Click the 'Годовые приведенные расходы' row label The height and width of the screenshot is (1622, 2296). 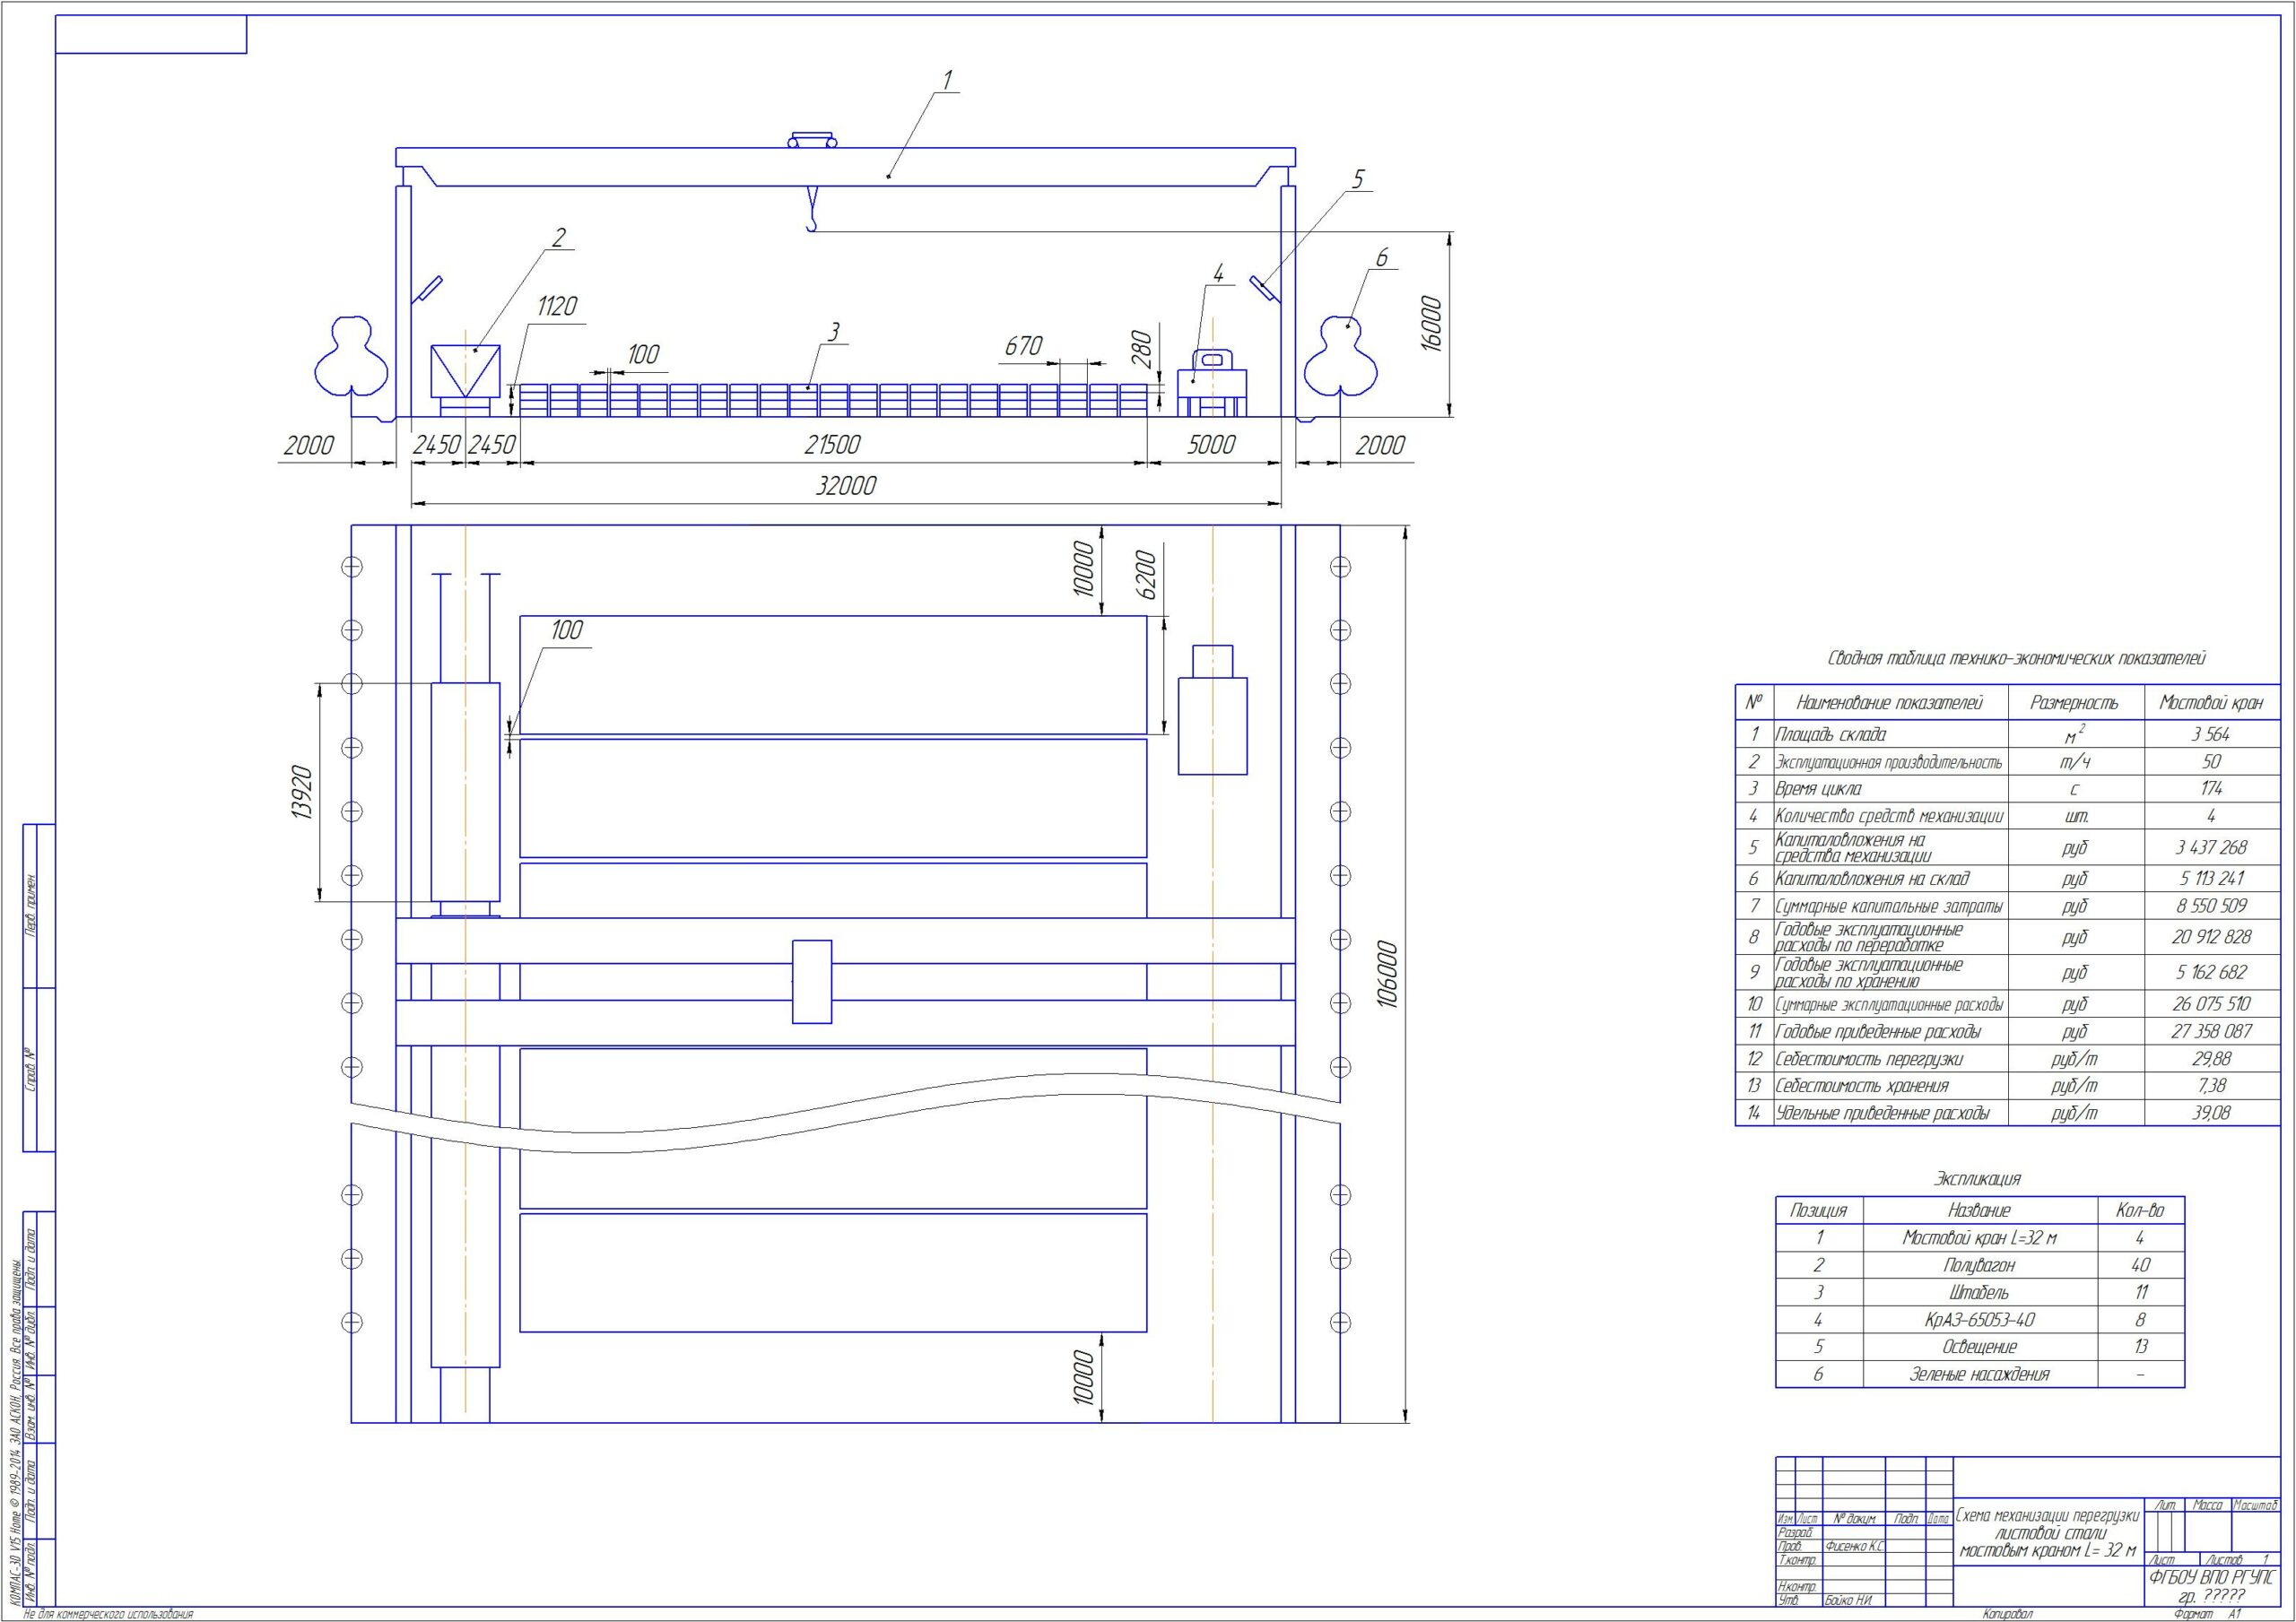tap(1877, 1032)
